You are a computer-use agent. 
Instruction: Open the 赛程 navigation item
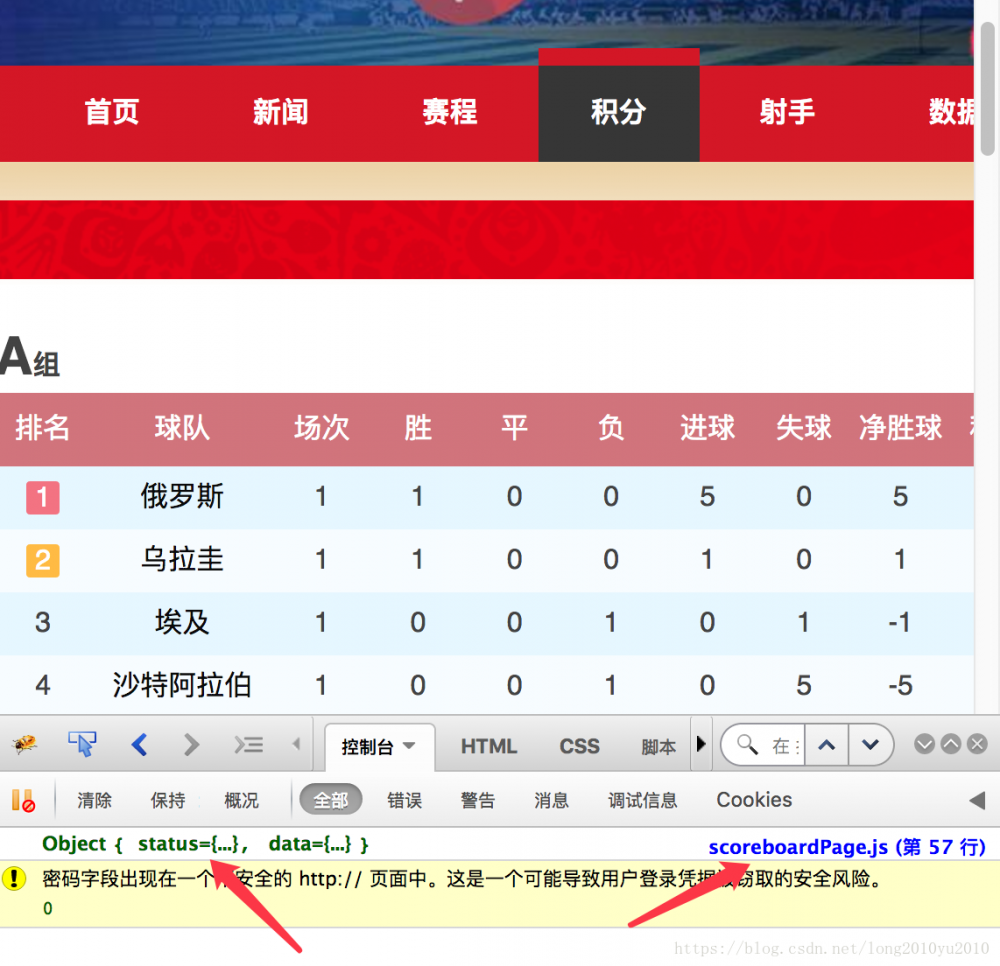click(x=450, y=112)
